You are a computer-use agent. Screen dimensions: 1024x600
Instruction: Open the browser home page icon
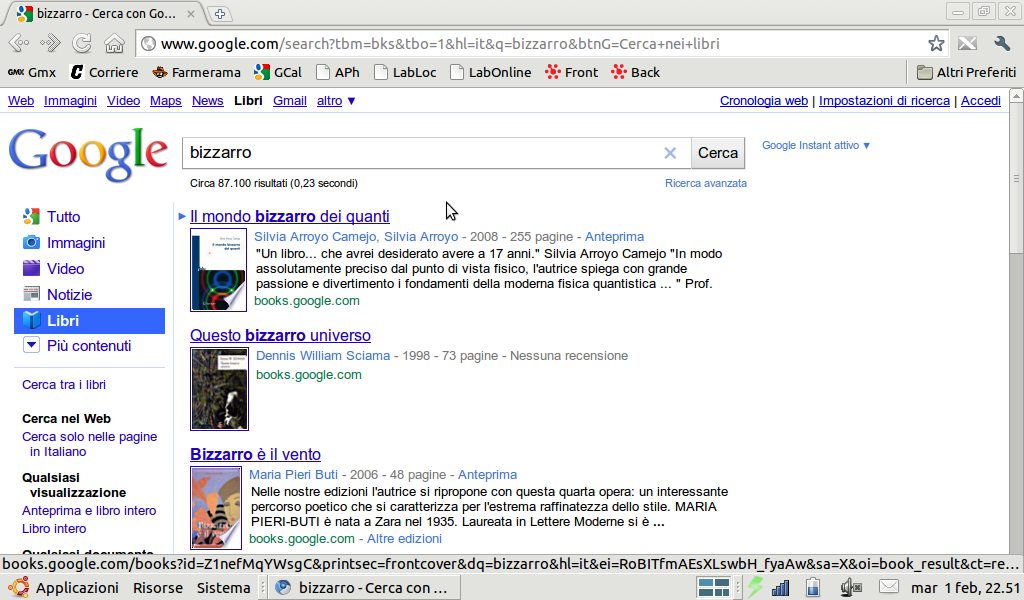tap(114, 44)
